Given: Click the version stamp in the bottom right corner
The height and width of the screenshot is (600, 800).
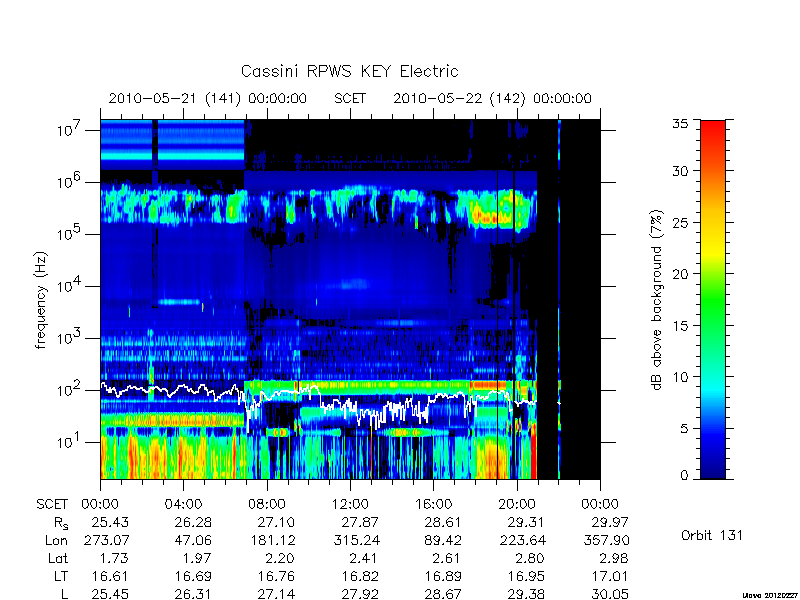Looking at the screenshot, I should [x=770, y=595].
